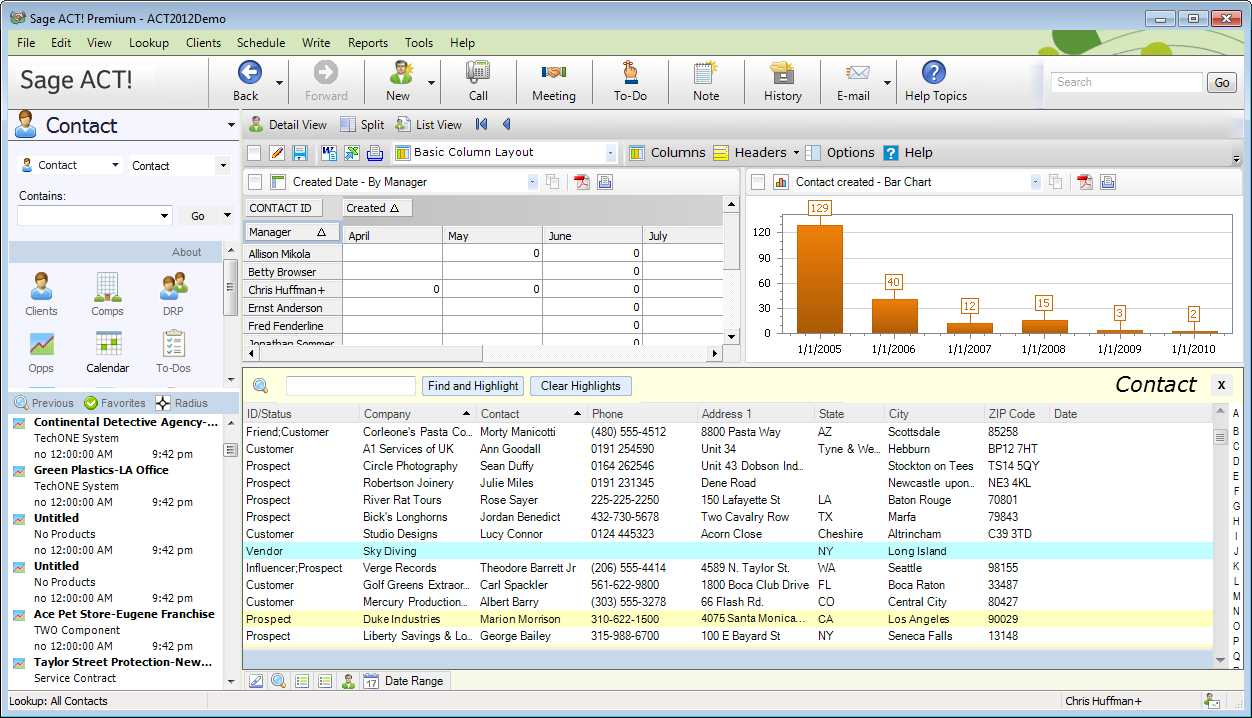Tick the checkbox left of Contact created - Bar Chart

758,182
